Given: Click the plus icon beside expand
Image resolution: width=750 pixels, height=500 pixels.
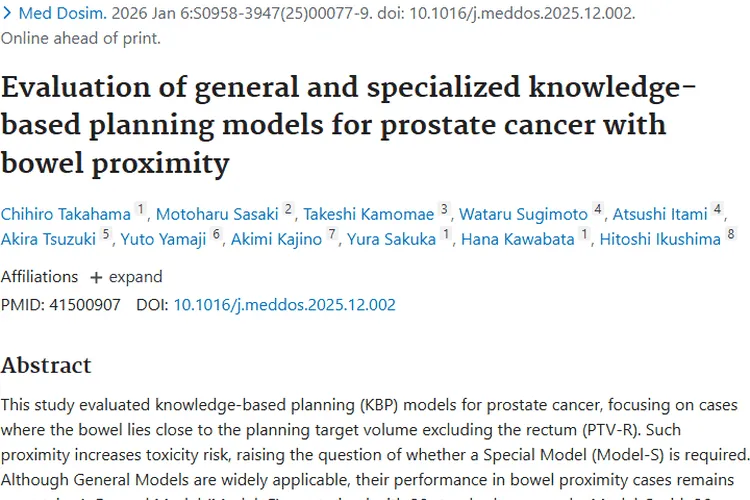Looking at the screenshot, I should [96, 277].
